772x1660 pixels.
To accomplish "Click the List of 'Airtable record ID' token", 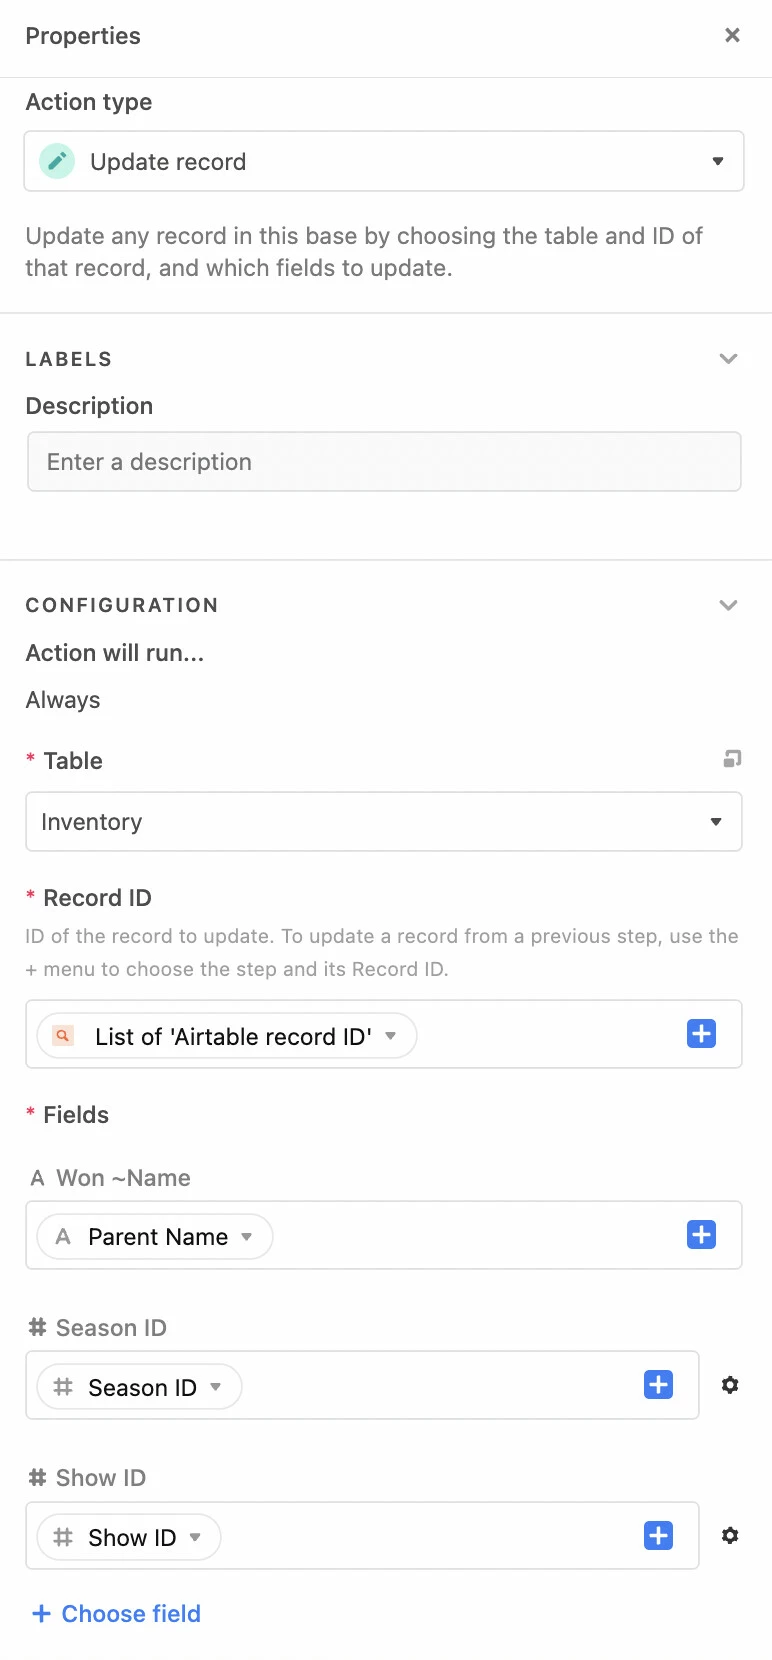I will [x=232, y=1036].
